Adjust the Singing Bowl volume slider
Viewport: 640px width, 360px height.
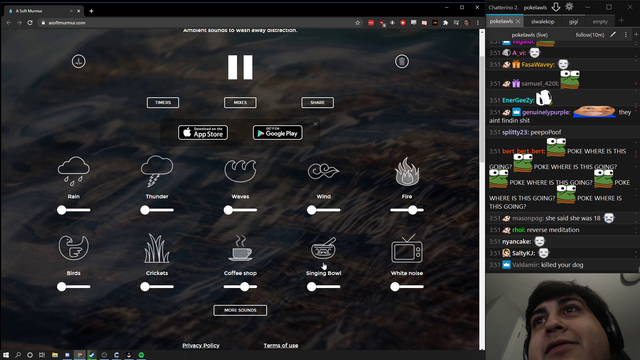(x=324, y=287)
